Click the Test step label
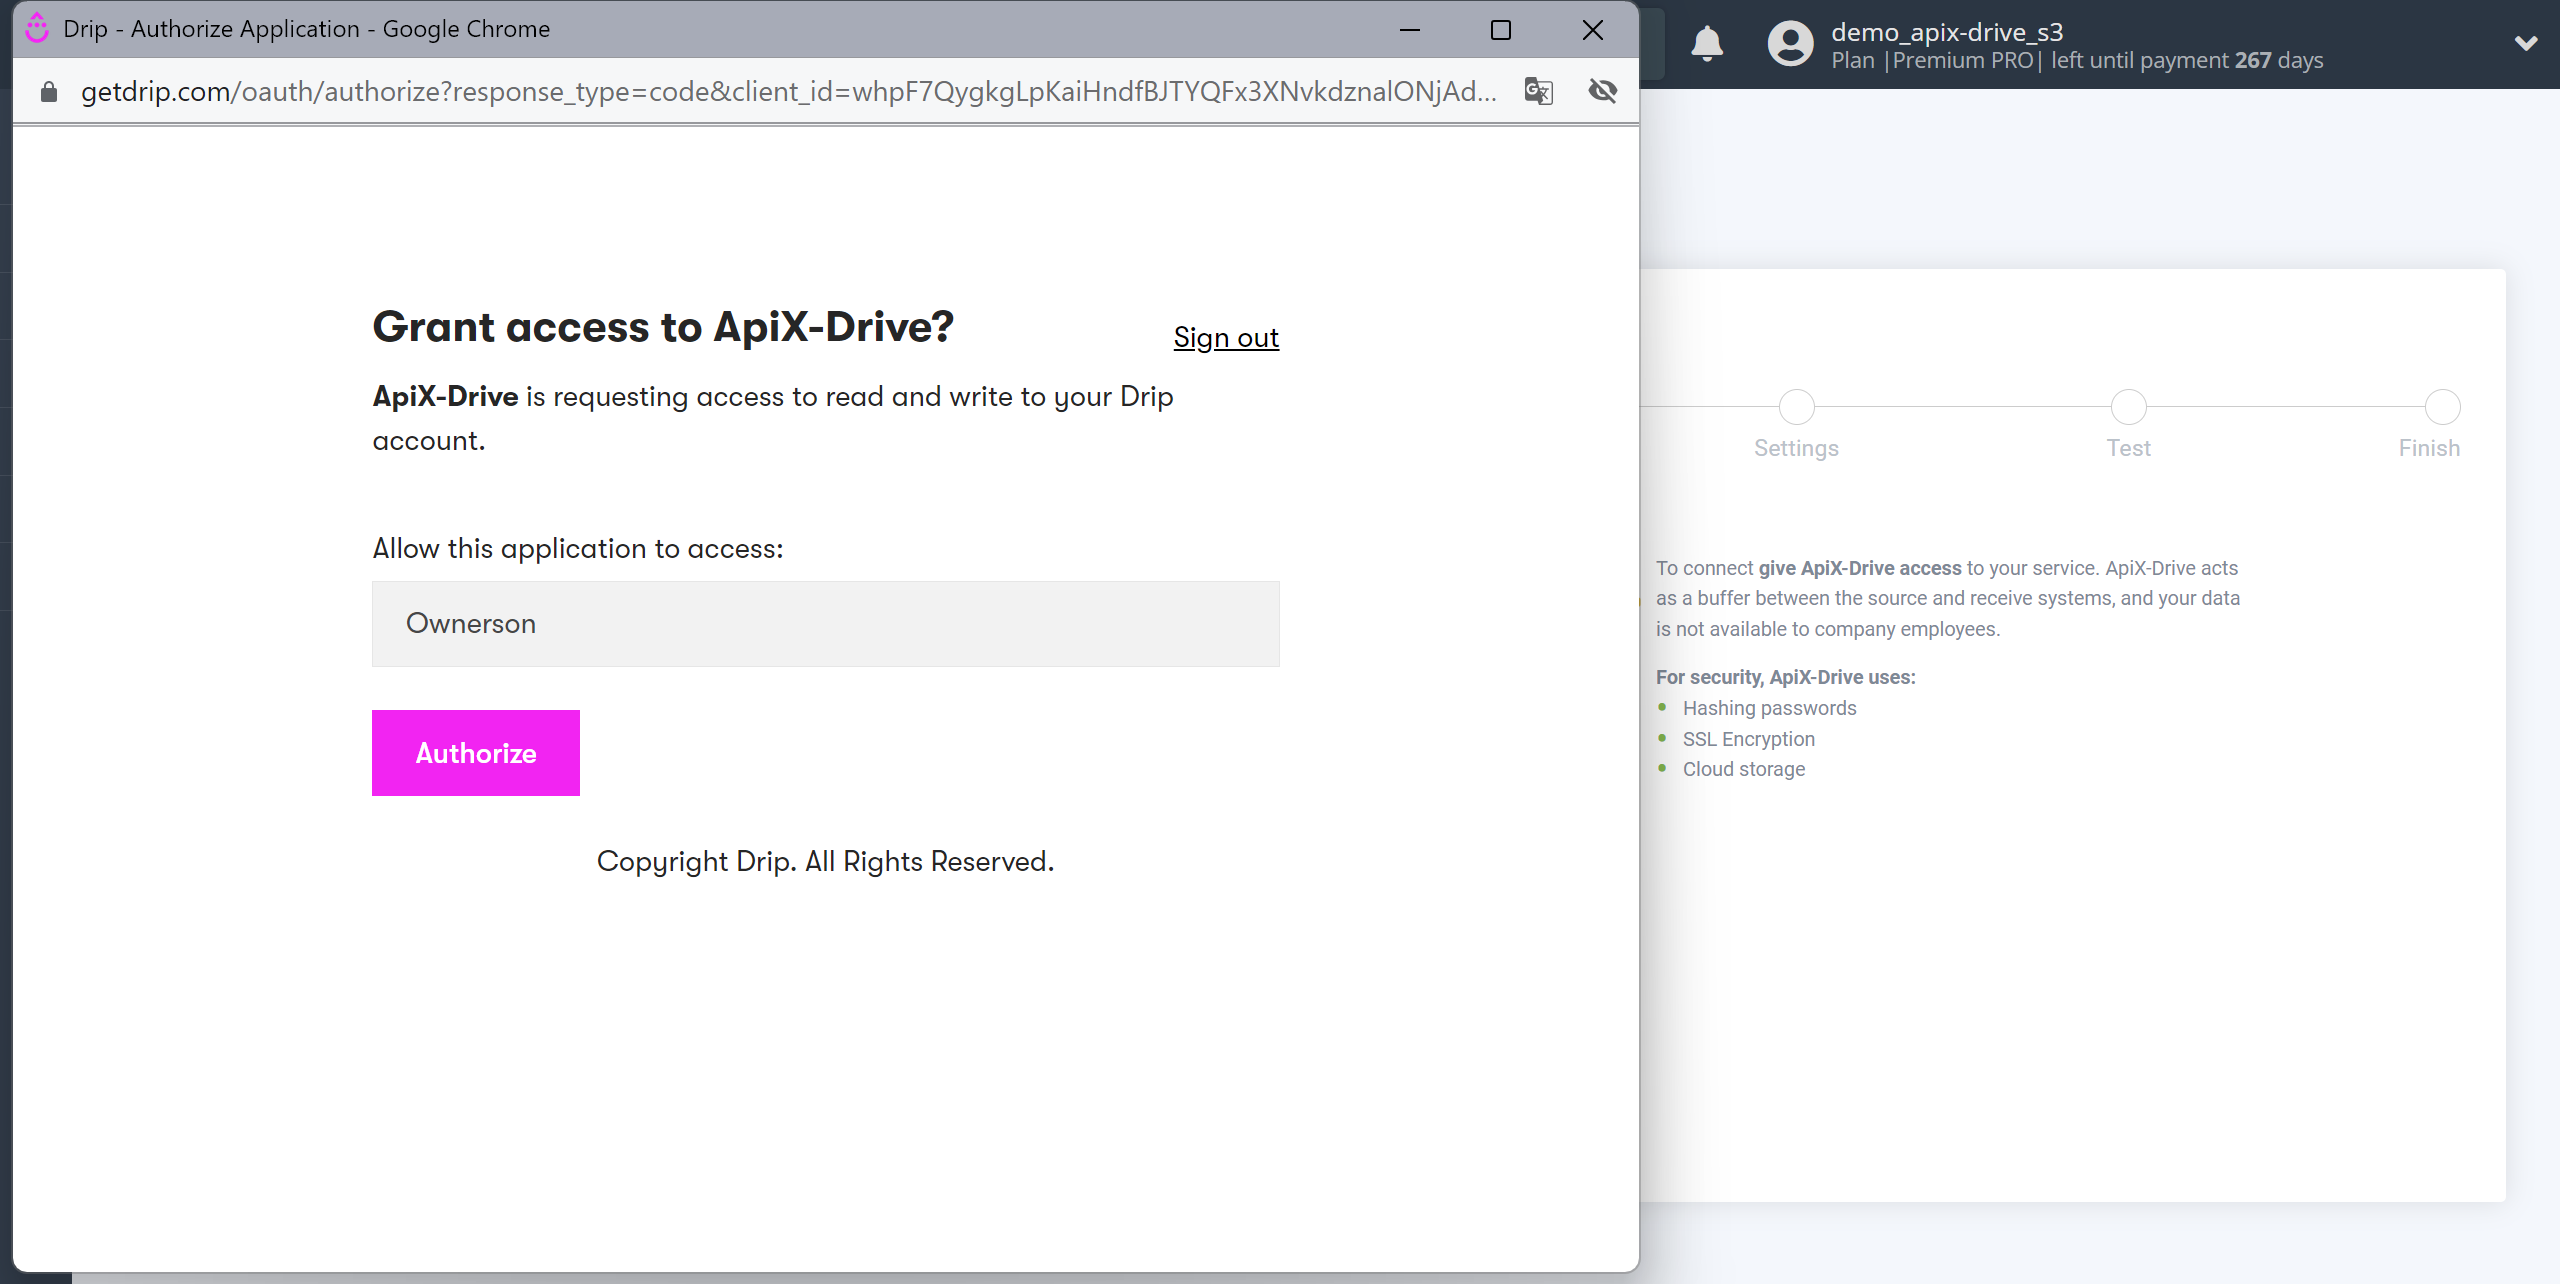 [x=2128, y=448]
